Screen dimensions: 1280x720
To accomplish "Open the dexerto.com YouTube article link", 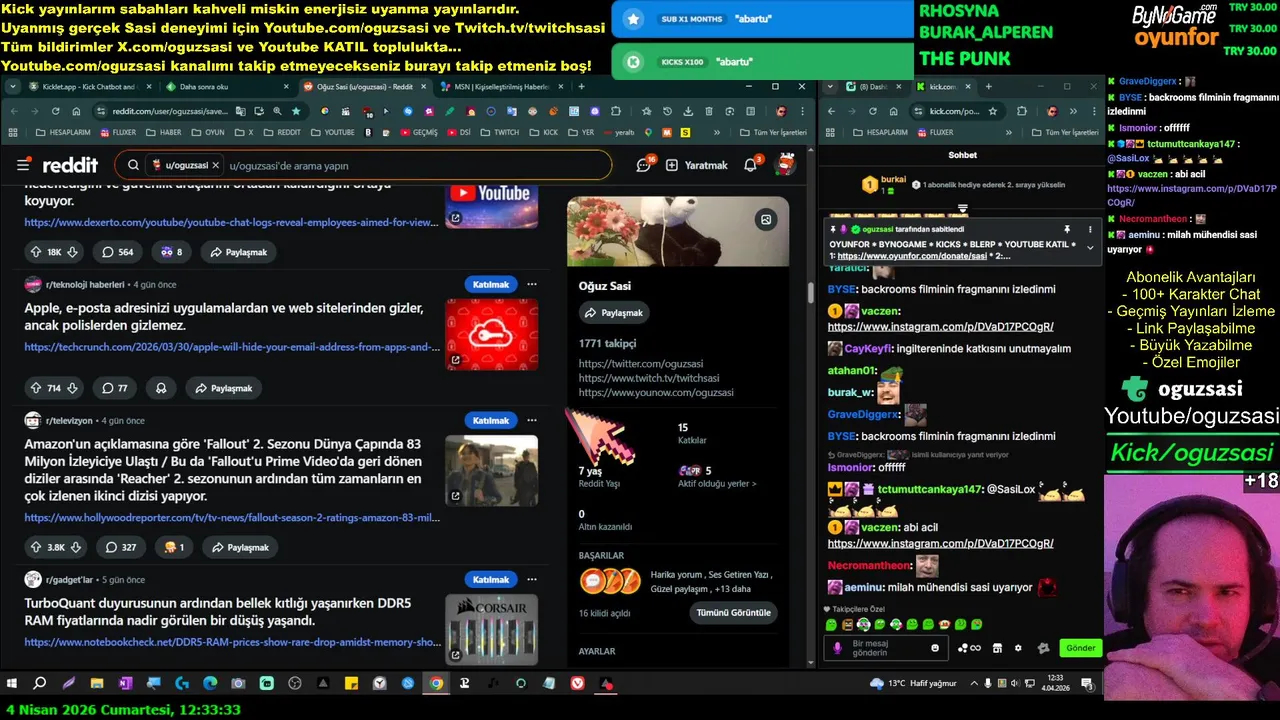I will pos(231,223).
